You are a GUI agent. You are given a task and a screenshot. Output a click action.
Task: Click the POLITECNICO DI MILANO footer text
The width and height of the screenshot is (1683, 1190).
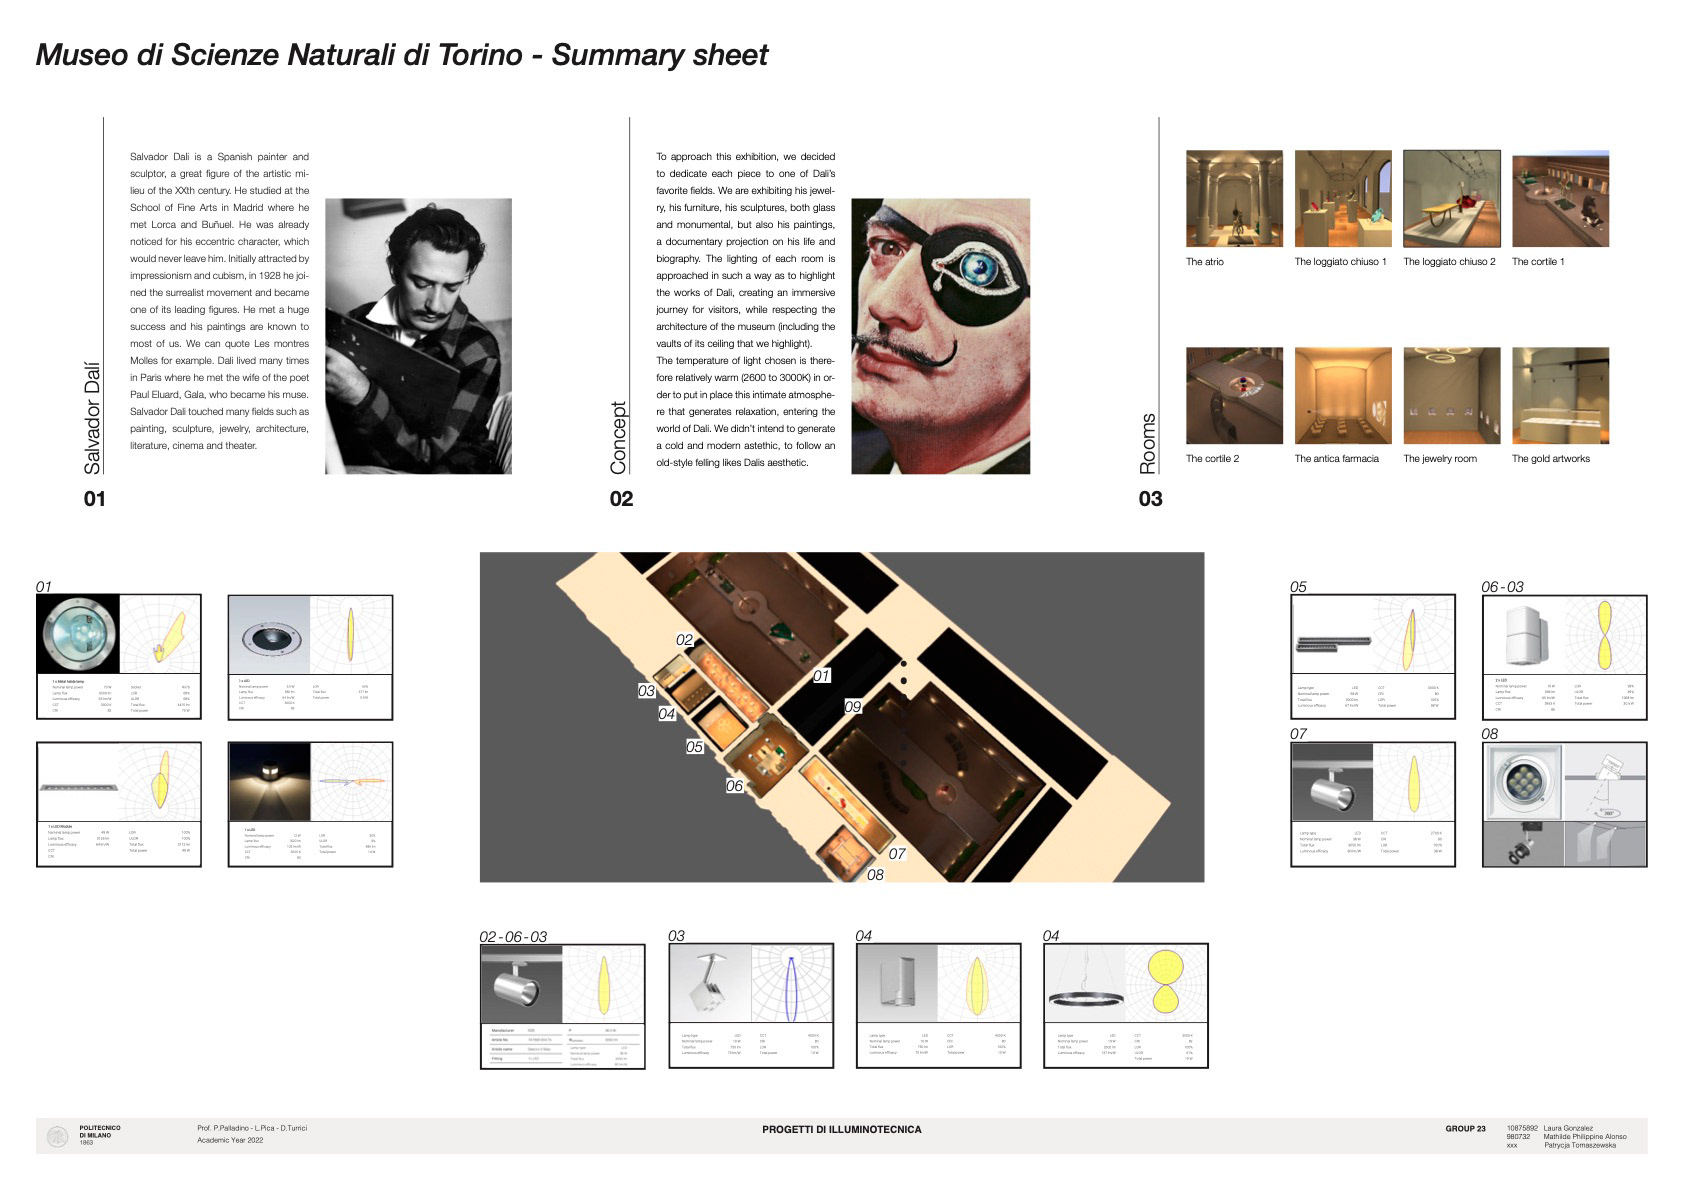click(100, 1132)
